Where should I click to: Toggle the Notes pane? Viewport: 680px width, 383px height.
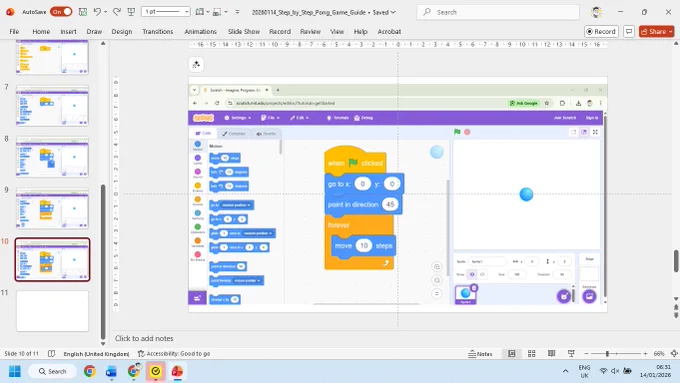pyautogui.click(x=480, y=354)
